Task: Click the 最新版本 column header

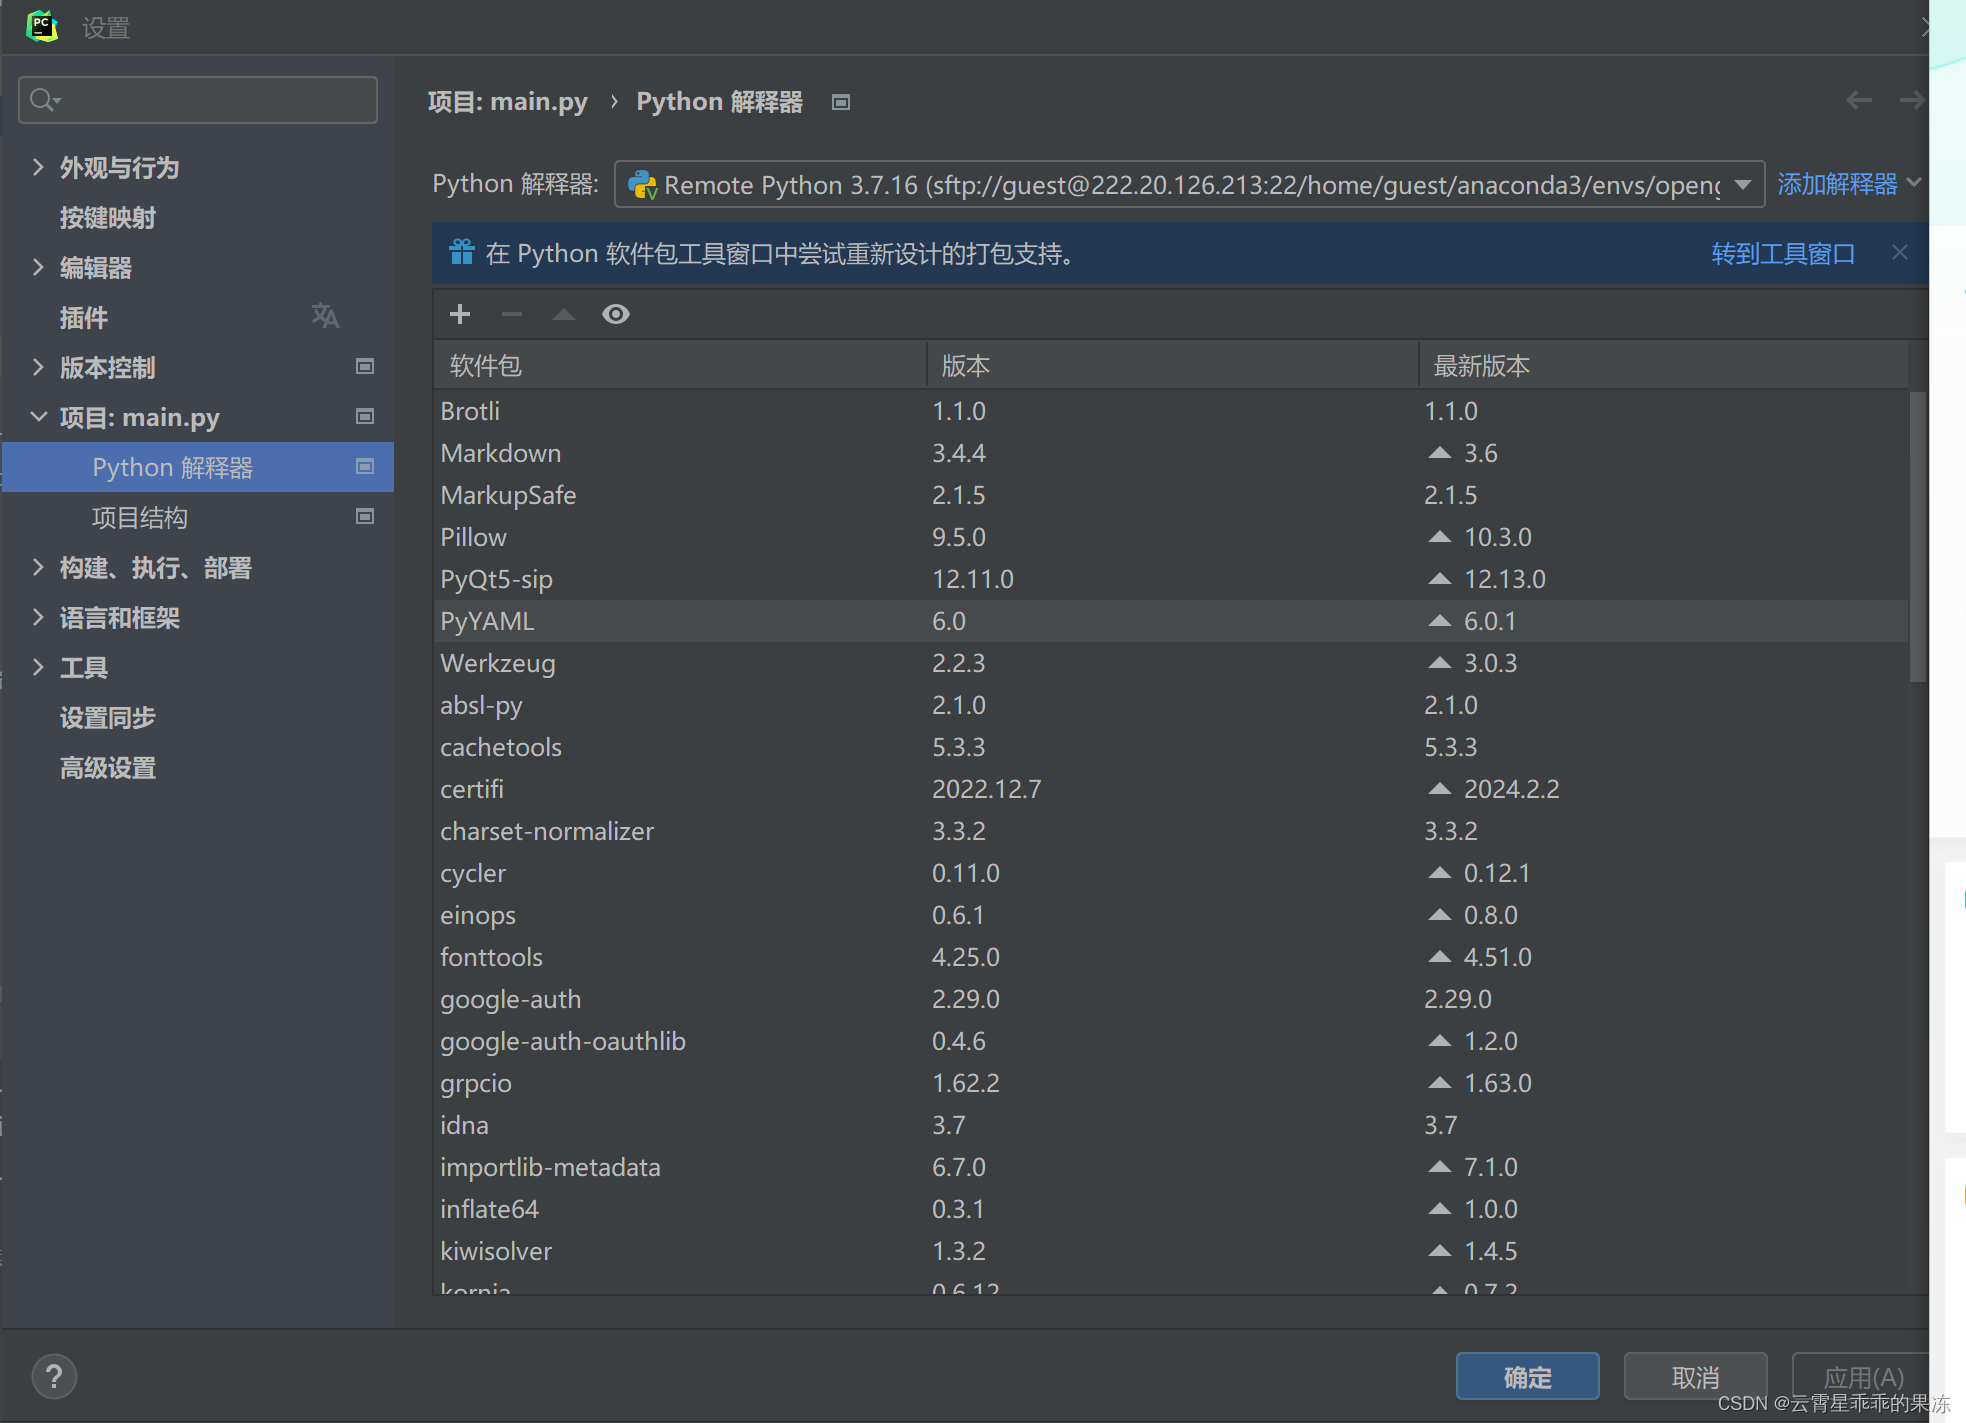Action: (x=1664, y=365)
